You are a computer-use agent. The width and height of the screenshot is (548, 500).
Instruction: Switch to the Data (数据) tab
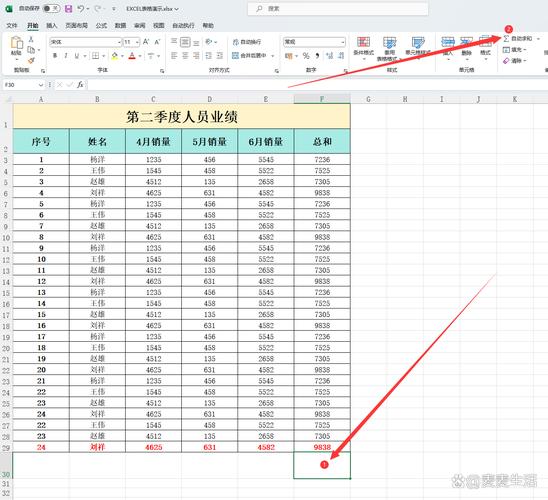pos(121,26)
